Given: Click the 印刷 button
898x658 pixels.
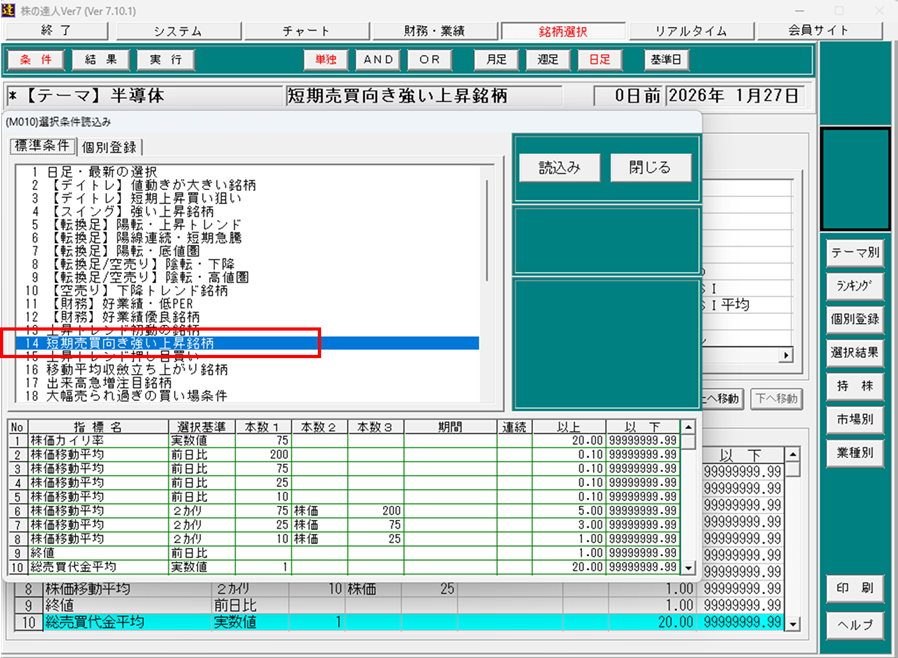Looking at the screenshot, I should click(x=854, y=588).
